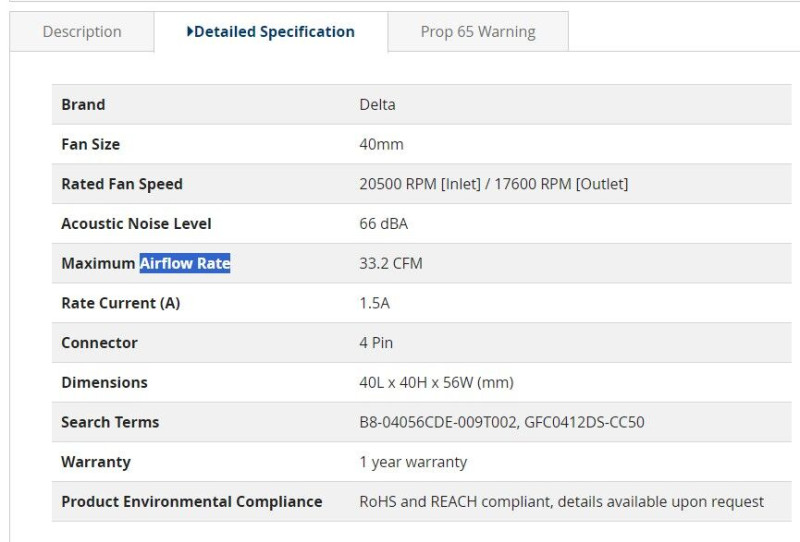Click the arrow icon beside Detailed Specification
Viewport: 800px width, 542px height.
(190, 32)
